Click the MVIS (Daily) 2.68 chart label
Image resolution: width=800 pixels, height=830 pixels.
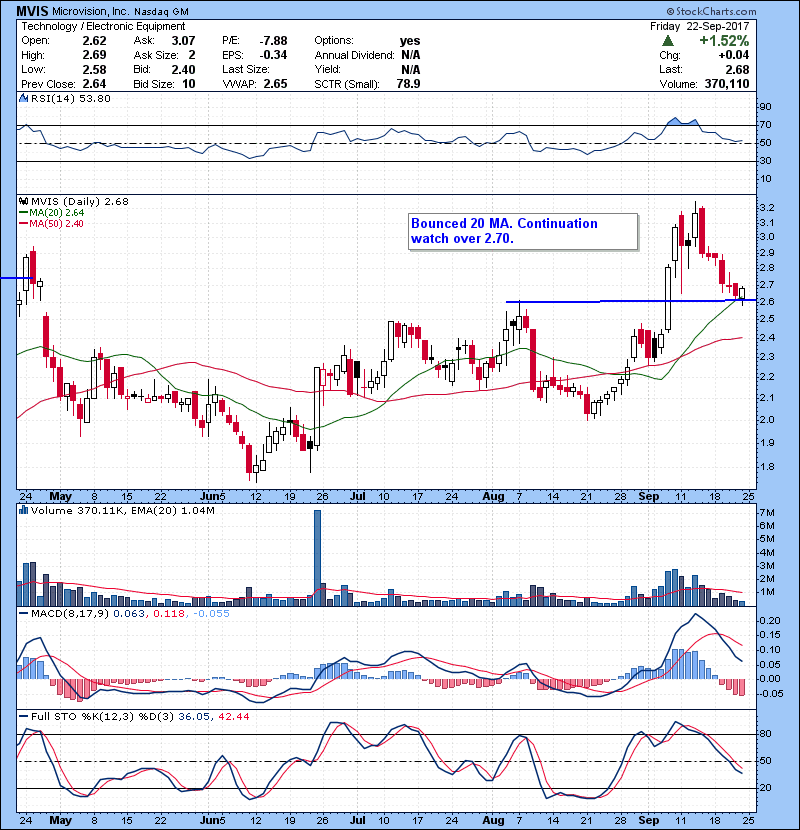click(79, 202)
